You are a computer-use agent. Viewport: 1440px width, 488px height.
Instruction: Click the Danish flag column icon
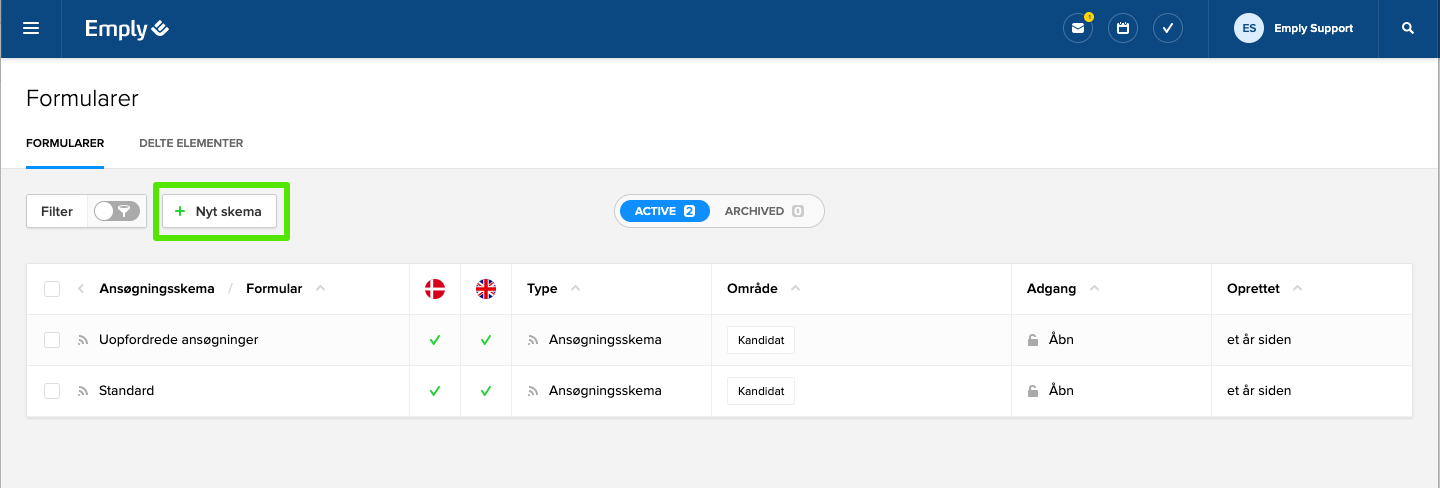[x=435, y=289]
